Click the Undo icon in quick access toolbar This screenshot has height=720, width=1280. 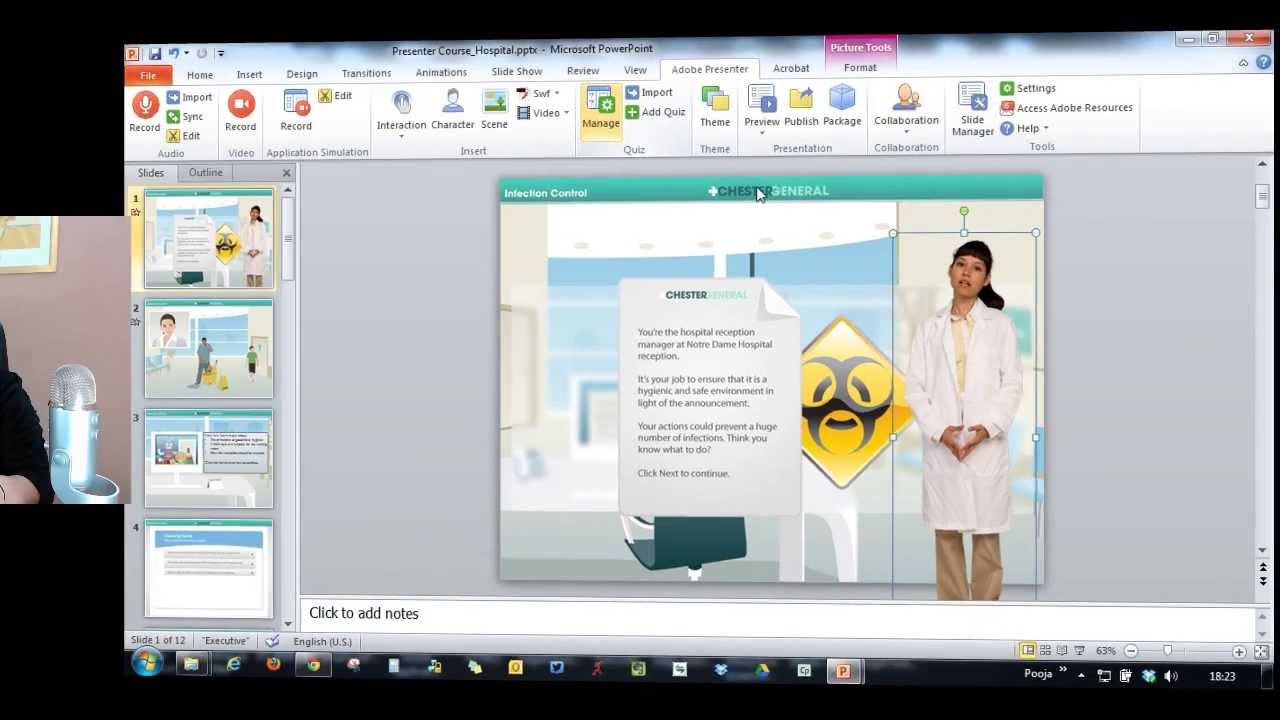click(174, 53)
